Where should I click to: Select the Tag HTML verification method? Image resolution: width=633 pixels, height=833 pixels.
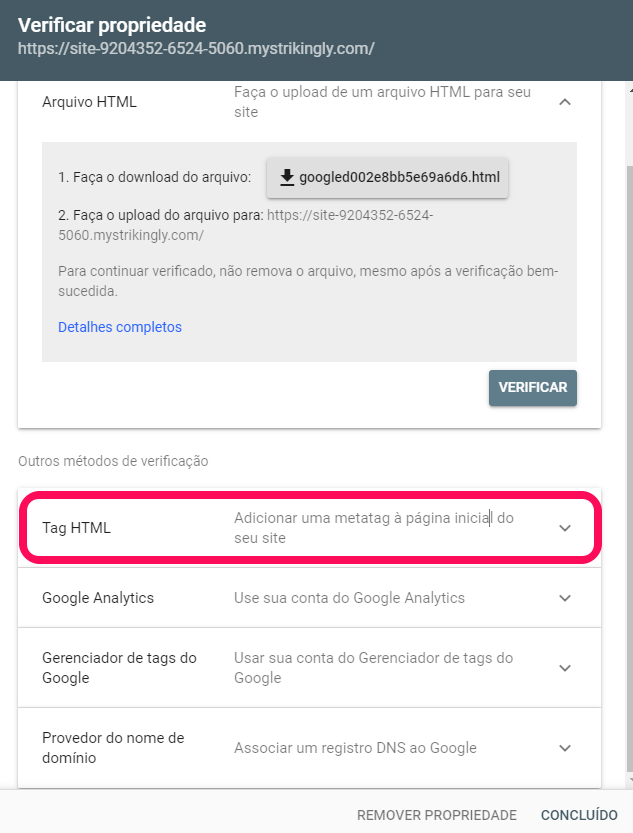click(x=310, y=528)
